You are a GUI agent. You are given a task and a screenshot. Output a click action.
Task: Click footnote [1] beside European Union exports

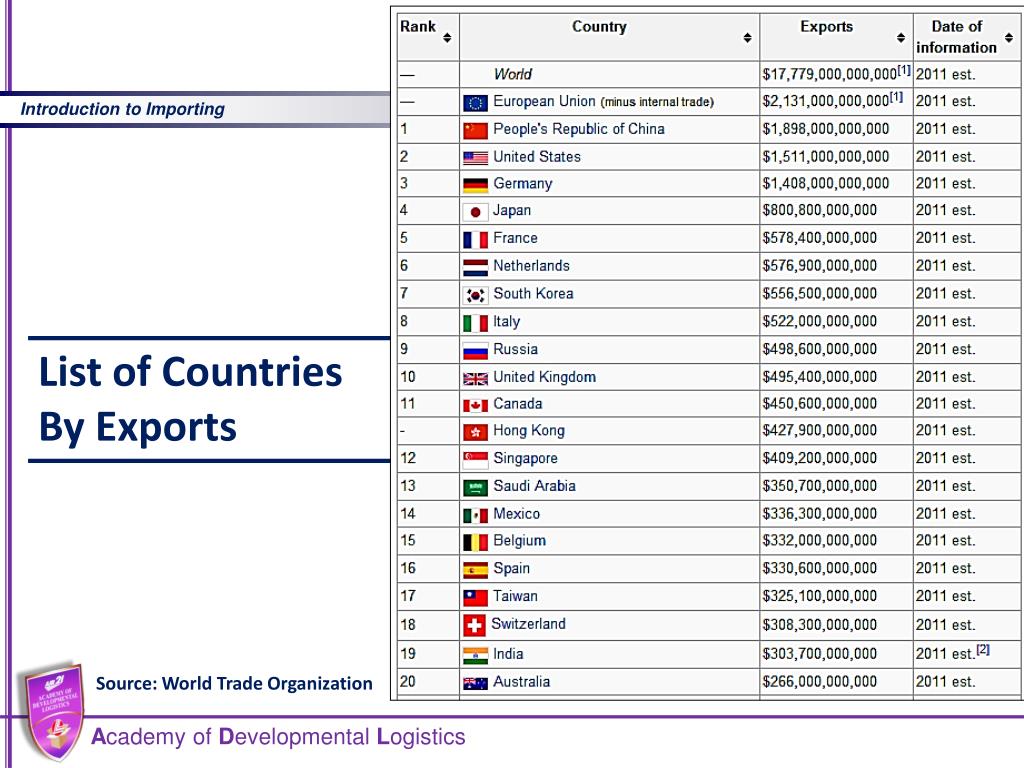point(896,97)
